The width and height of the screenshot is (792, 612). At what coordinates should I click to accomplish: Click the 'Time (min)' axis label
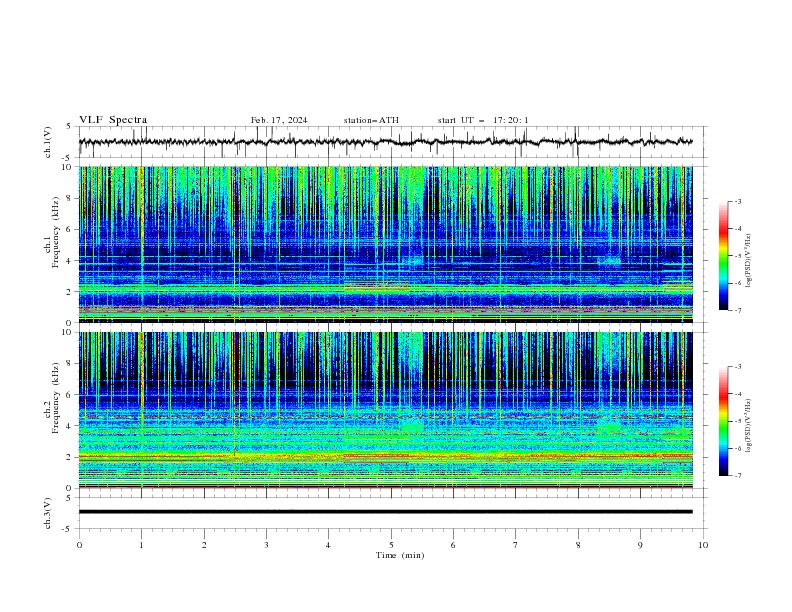click(400, 555)
